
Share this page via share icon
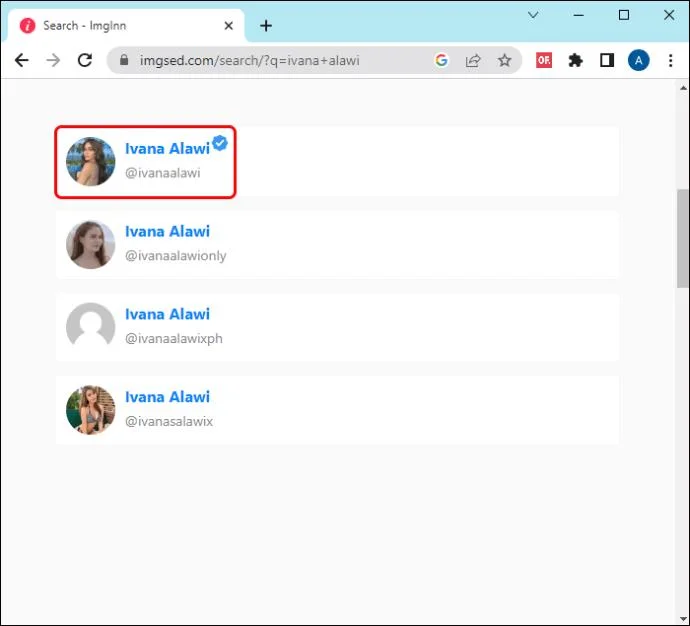tap(473, 60)
